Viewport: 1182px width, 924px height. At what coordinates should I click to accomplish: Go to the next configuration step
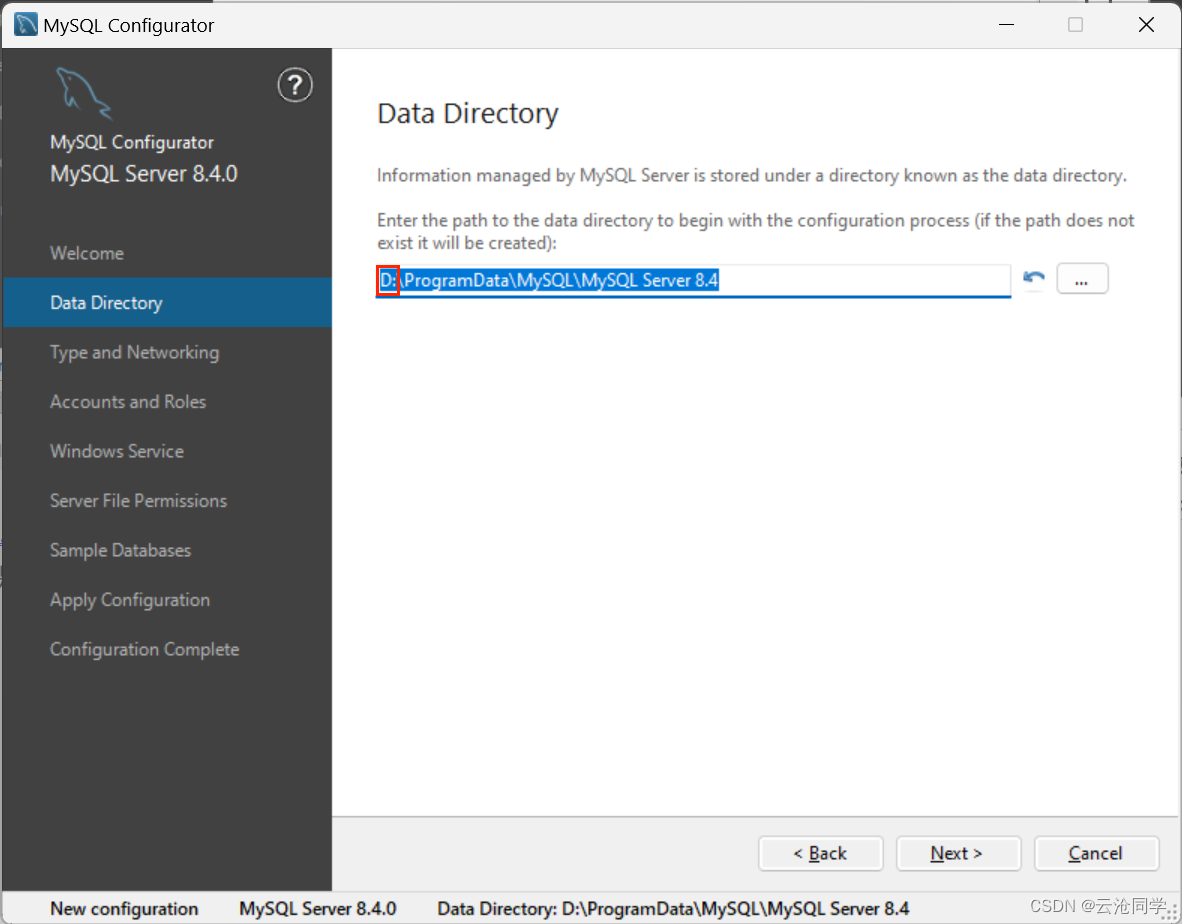click(x=957, y=853)
